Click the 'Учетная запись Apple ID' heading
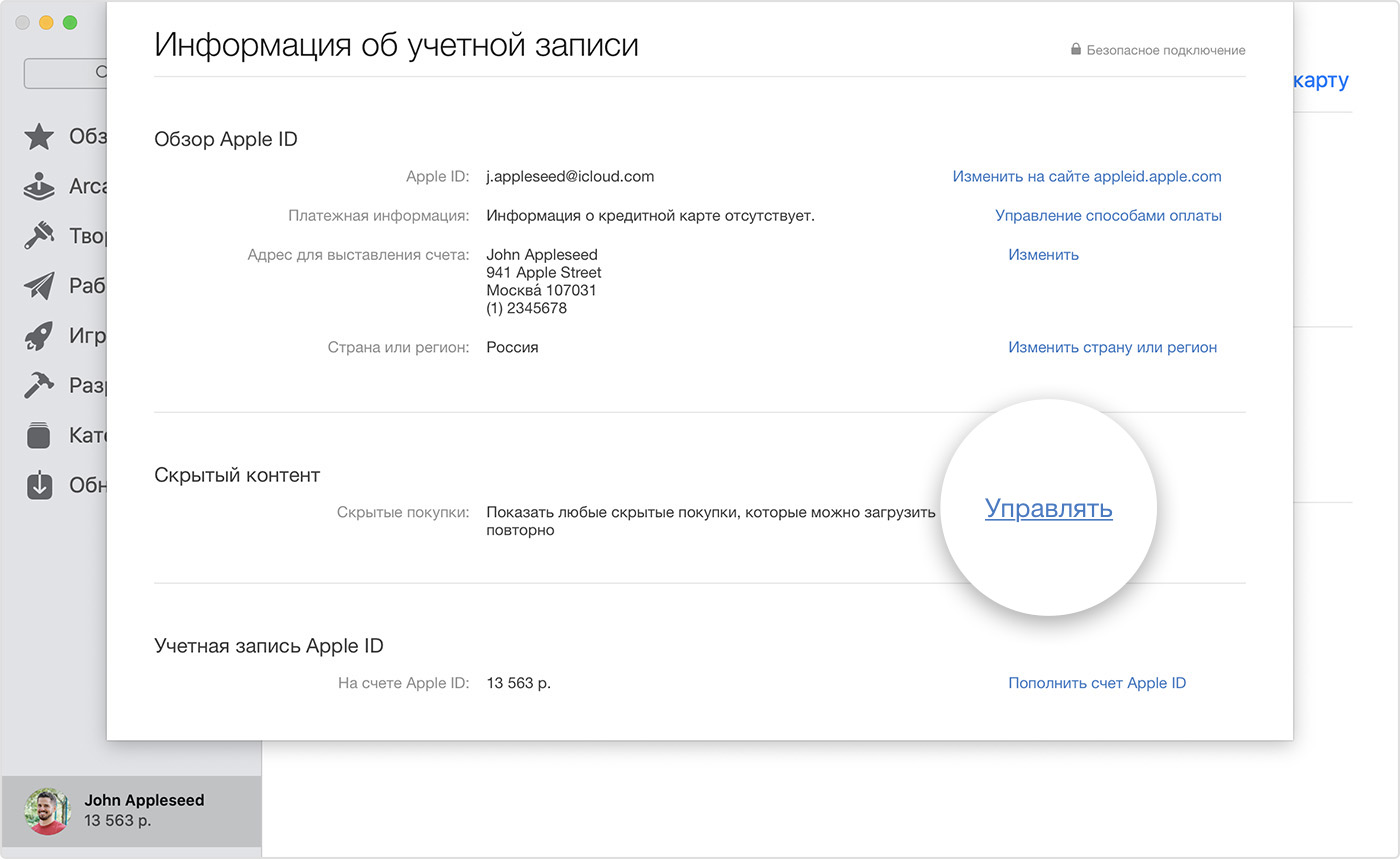 [x=269, y=645]
